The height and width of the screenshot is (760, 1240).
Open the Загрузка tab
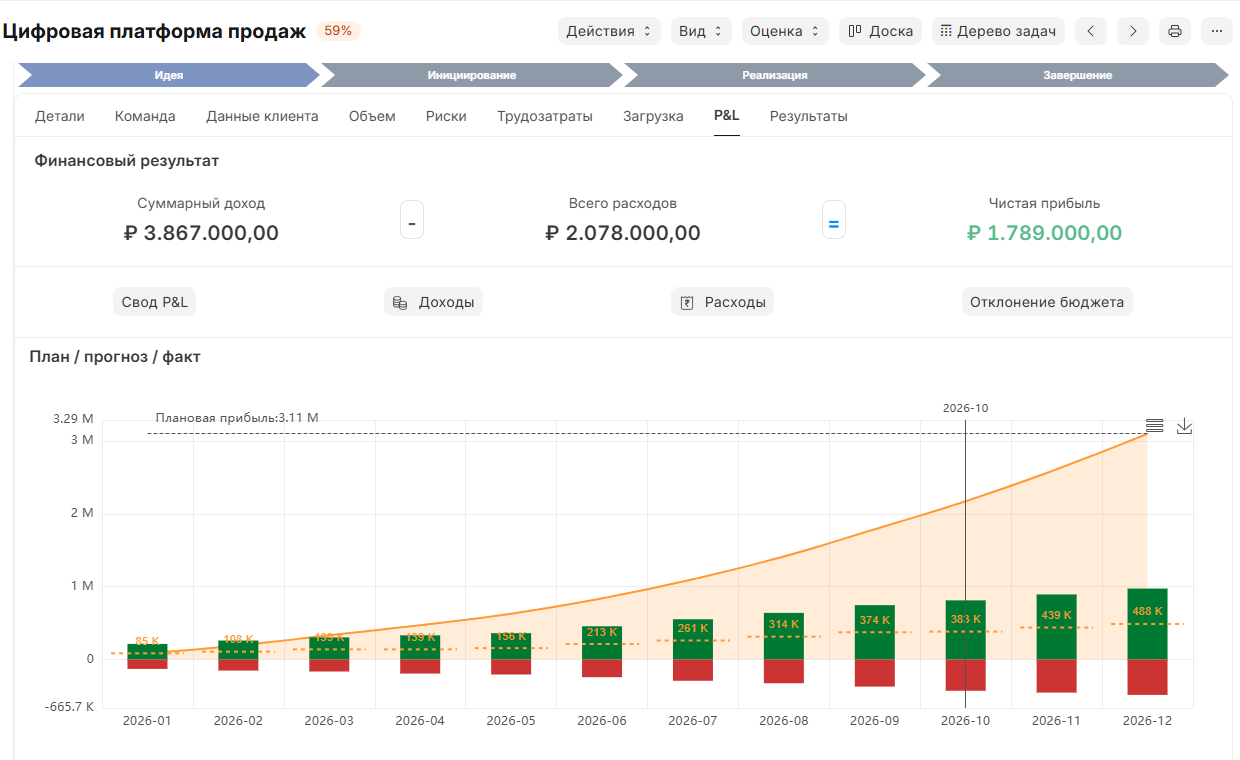click(x=653, y=116)
